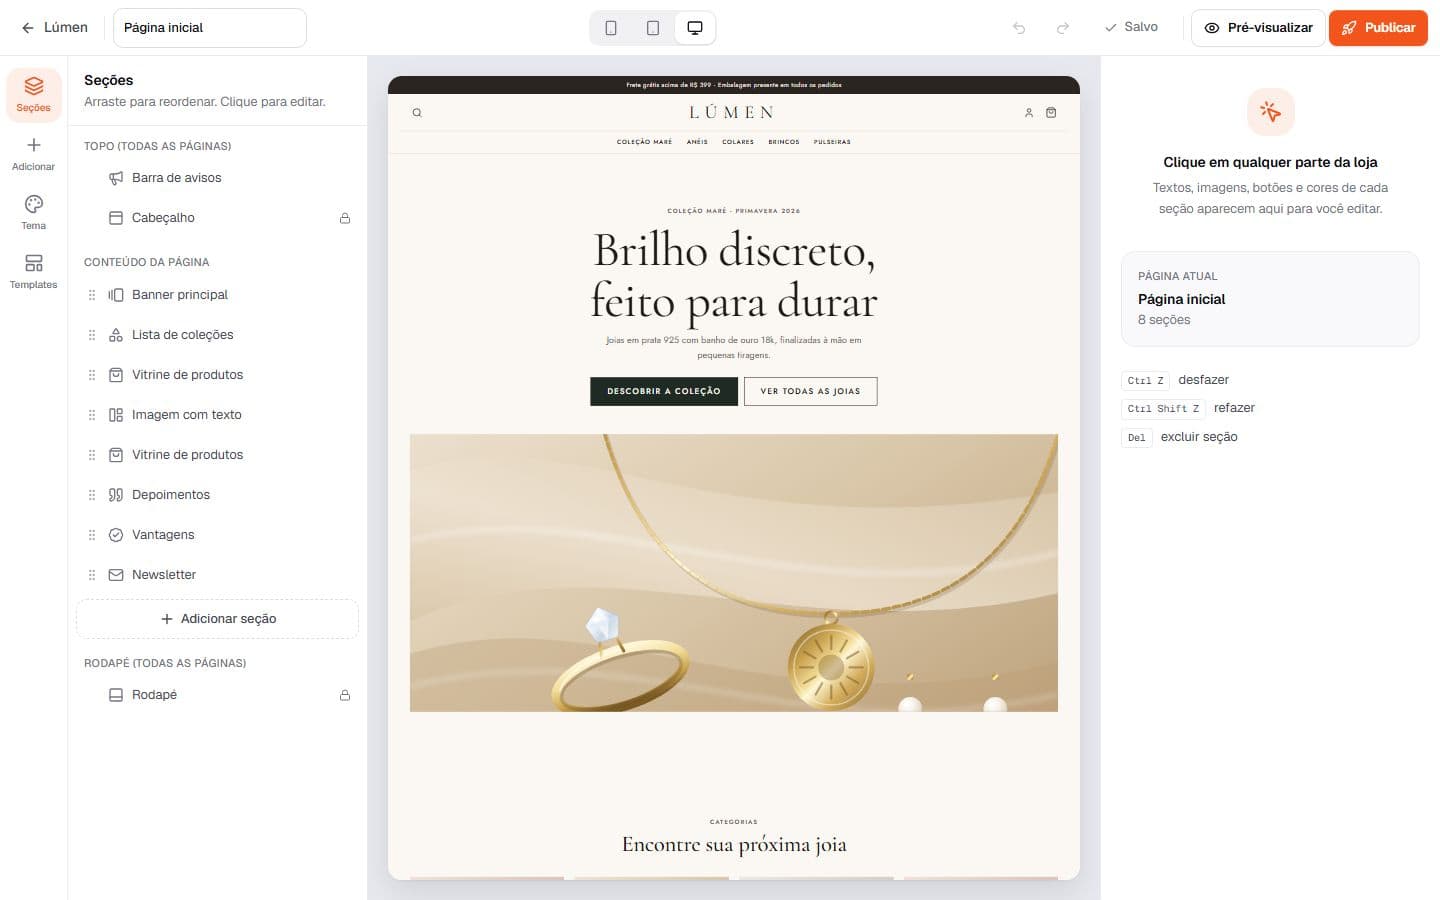This screenshot has height=900, width=1440.
Task: Open BRINCOS nav link in preview
Action: tap(784, 142)
